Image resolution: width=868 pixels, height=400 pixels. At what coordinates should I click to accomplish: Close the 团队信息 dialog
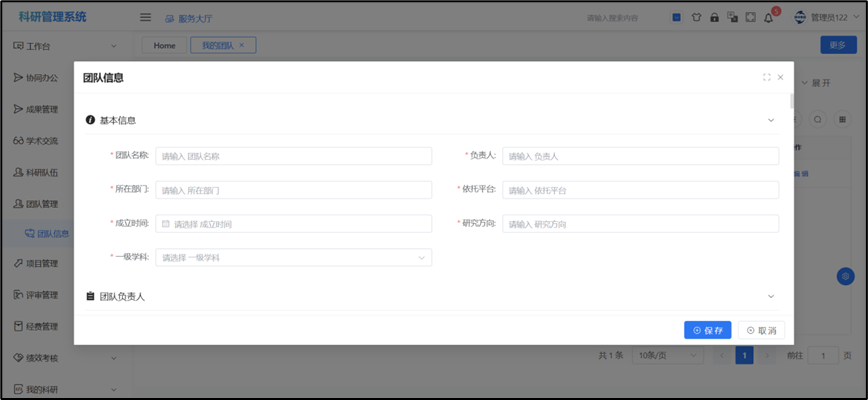[x=781, y=77]
